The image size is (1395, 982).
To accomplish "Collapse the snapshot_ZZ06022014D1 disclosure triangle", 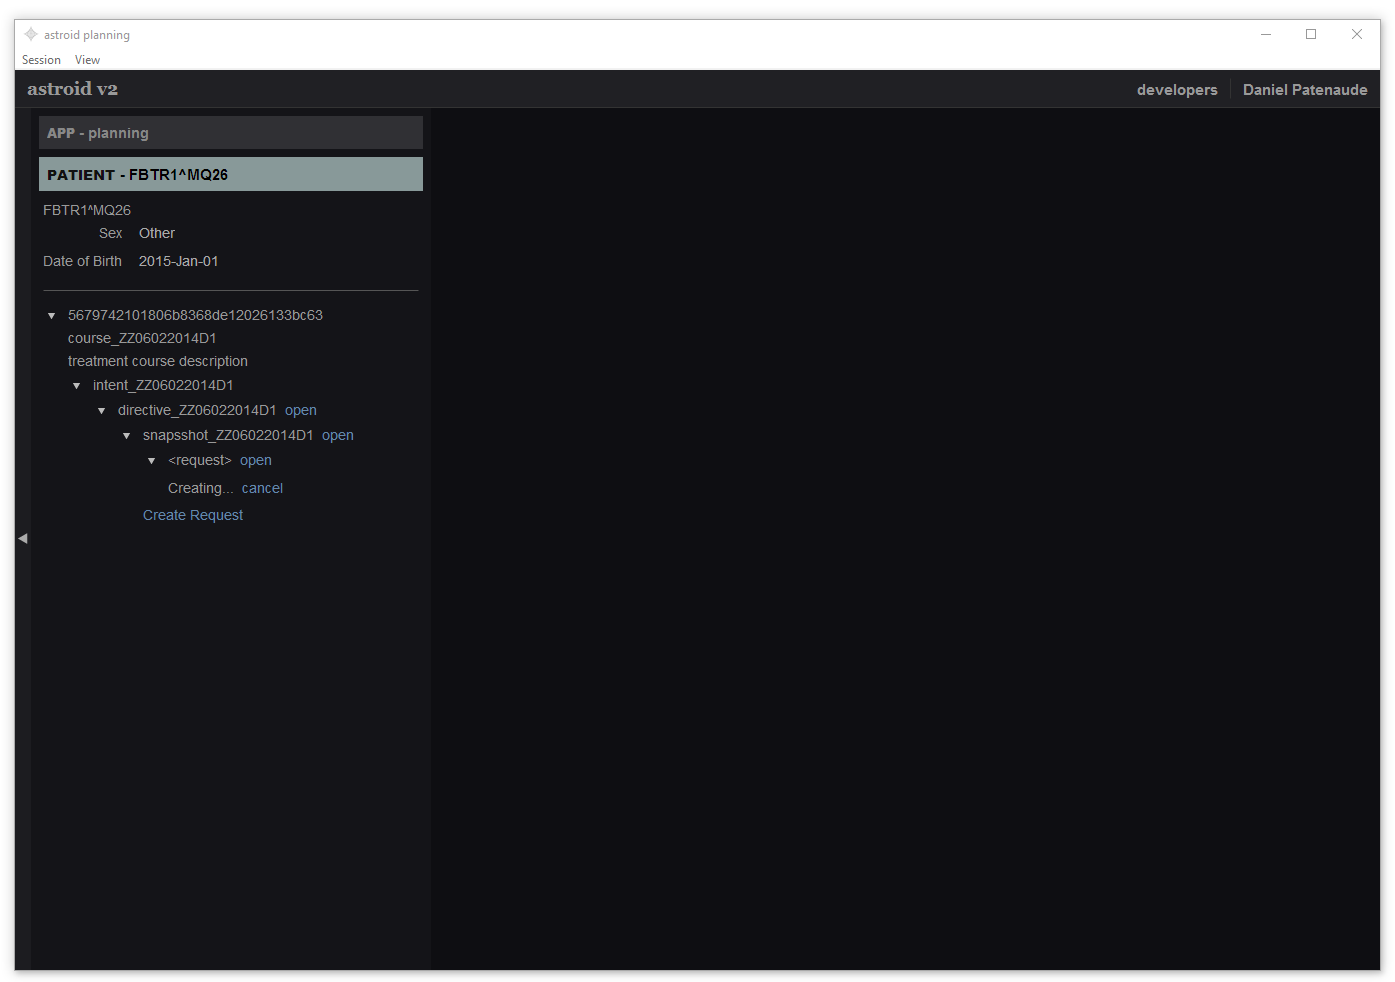I will (x=127, y=436).
